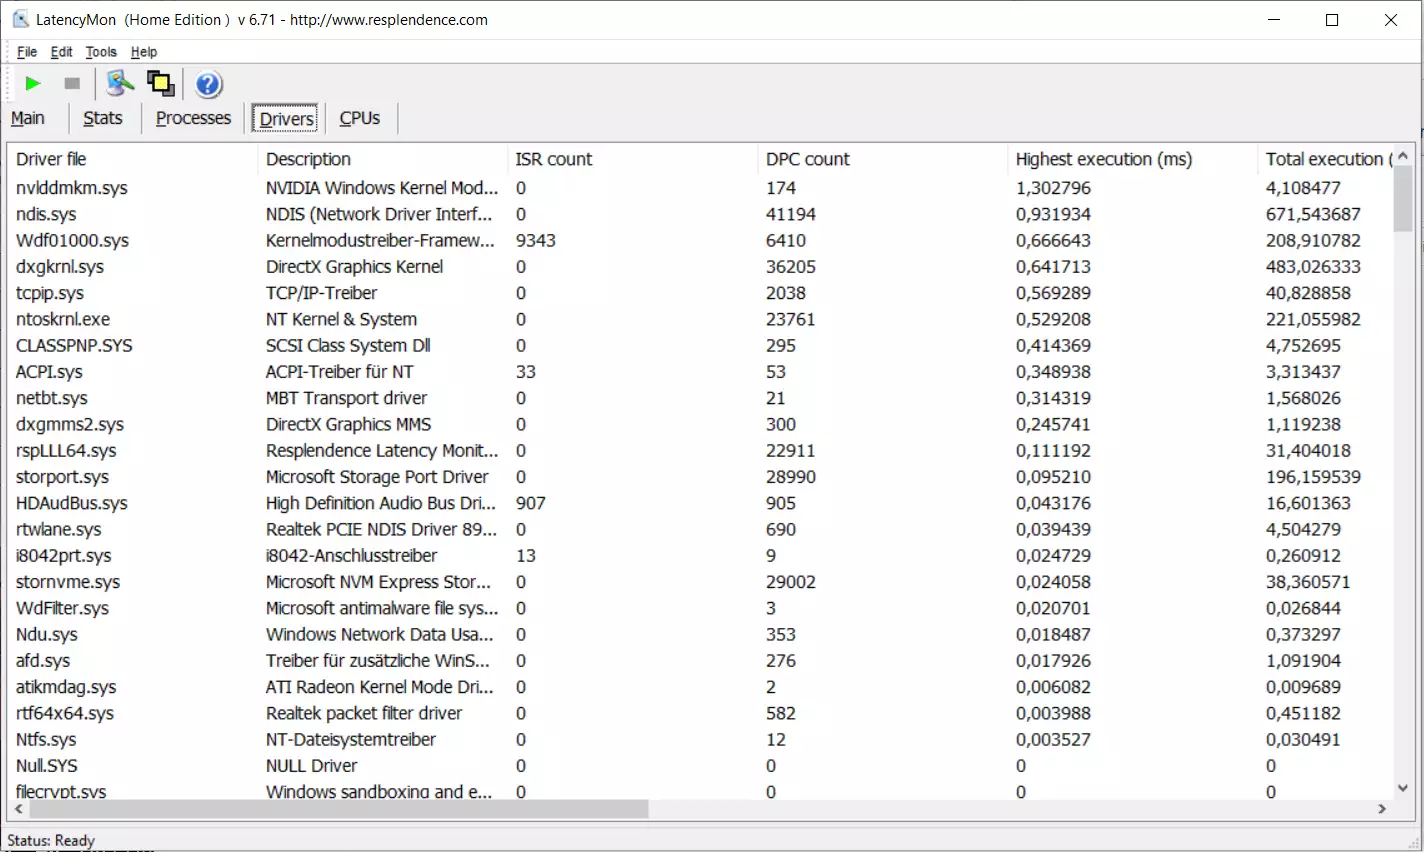Switch to the Main tab
Screen dimensions: 1424x852
click(28, 118)
